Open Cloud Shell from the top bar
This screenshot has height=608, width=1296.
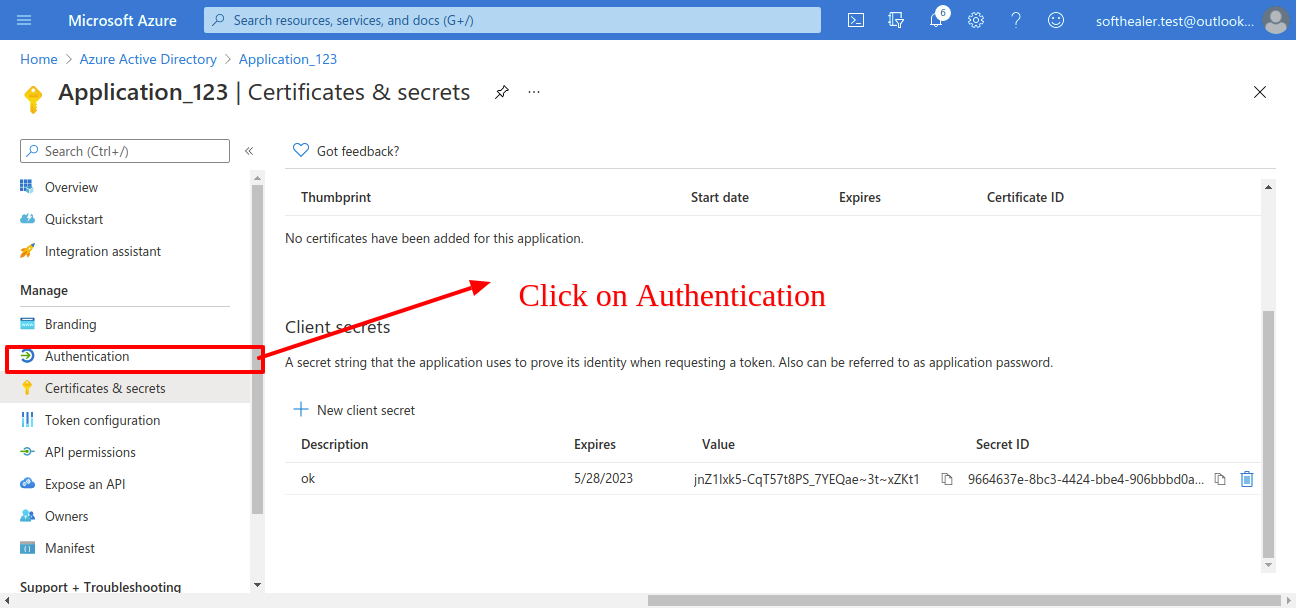856,20
